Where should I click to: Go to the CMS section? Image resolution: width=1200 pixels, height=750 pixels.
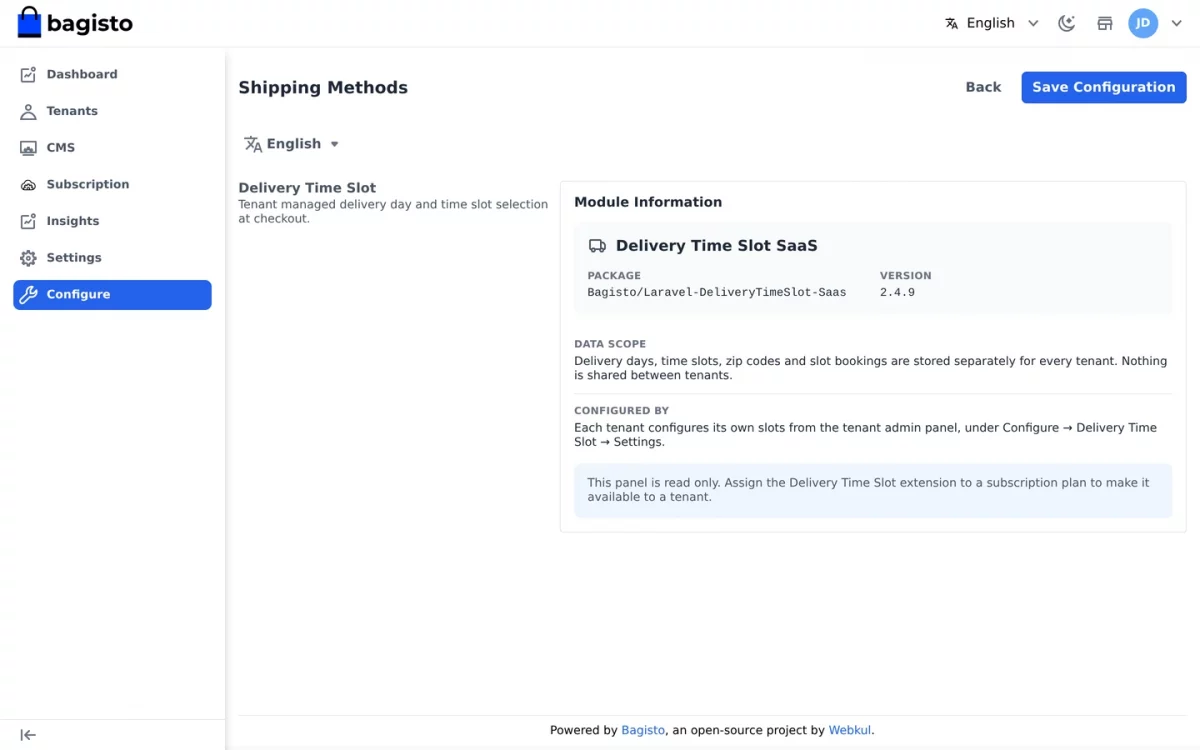(x=112, y=148)
